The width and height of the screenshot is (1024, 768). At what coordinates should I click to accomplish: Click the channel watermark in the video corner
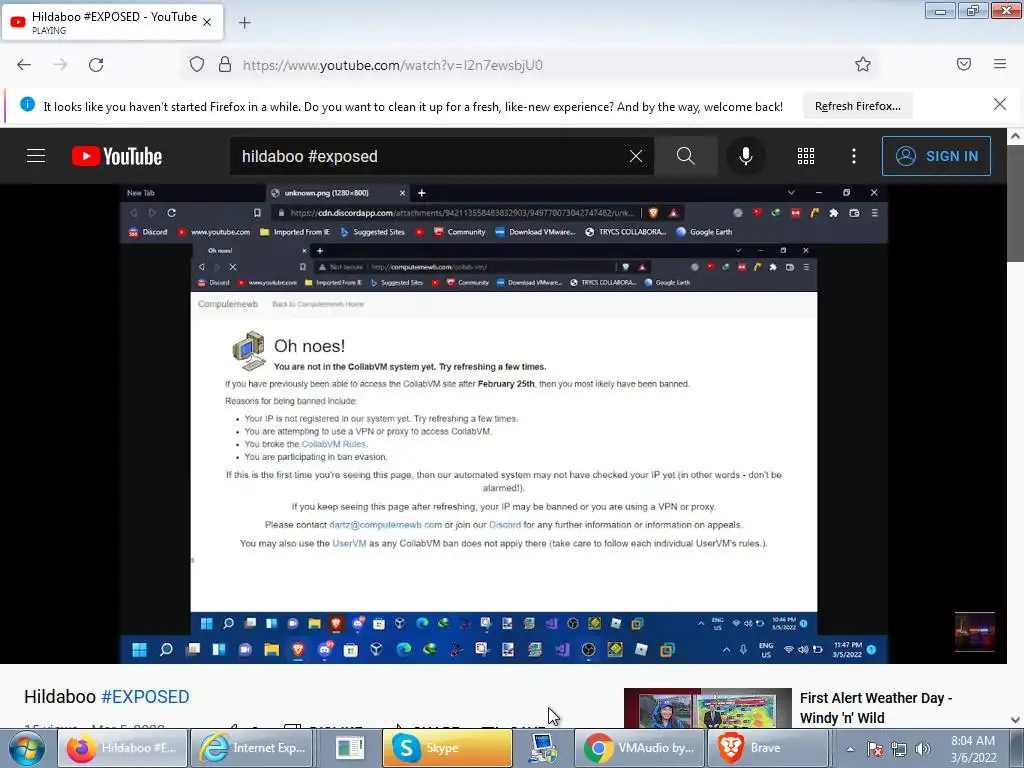pos(974,632)
